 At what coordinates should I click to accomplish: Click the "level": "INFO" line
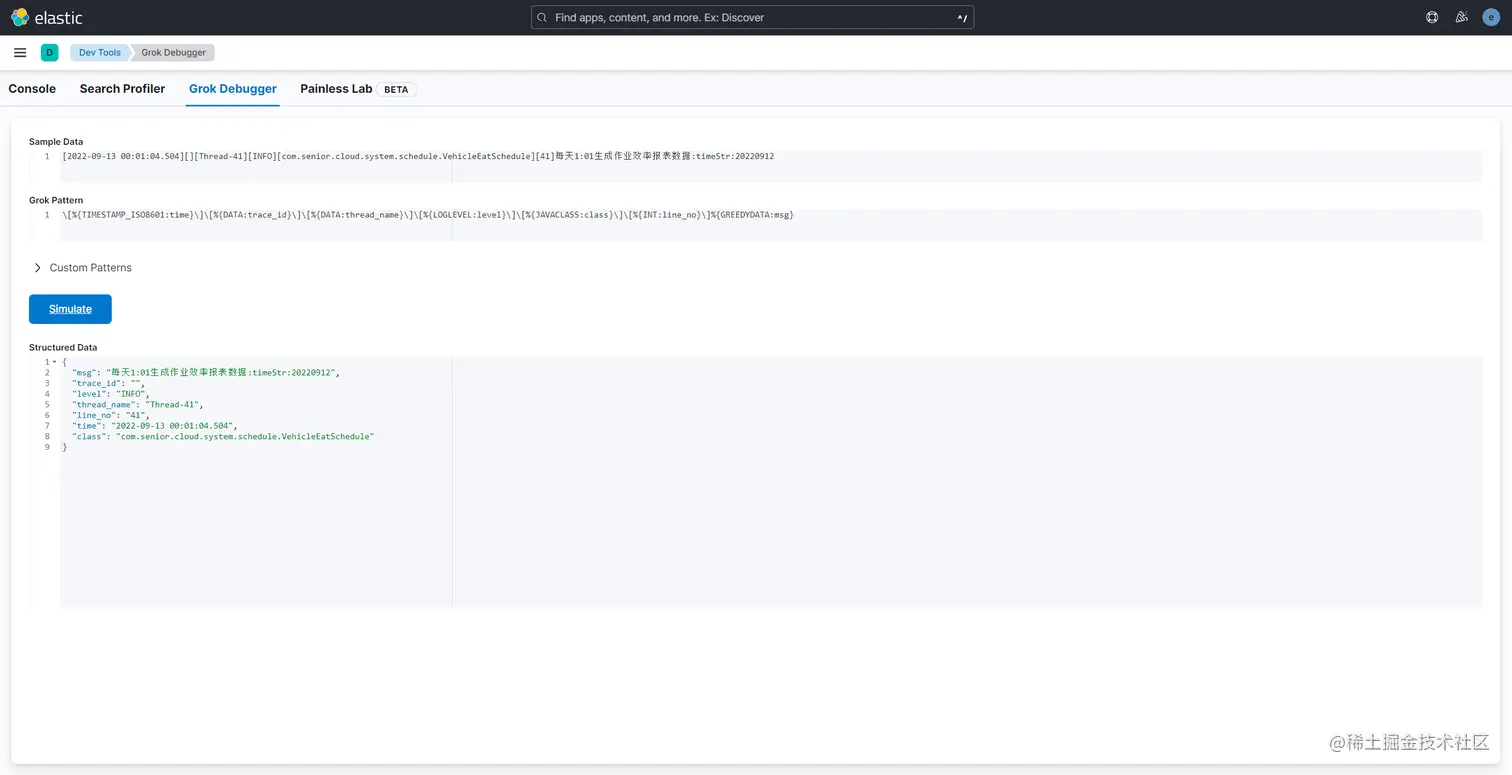pos(110,394)
